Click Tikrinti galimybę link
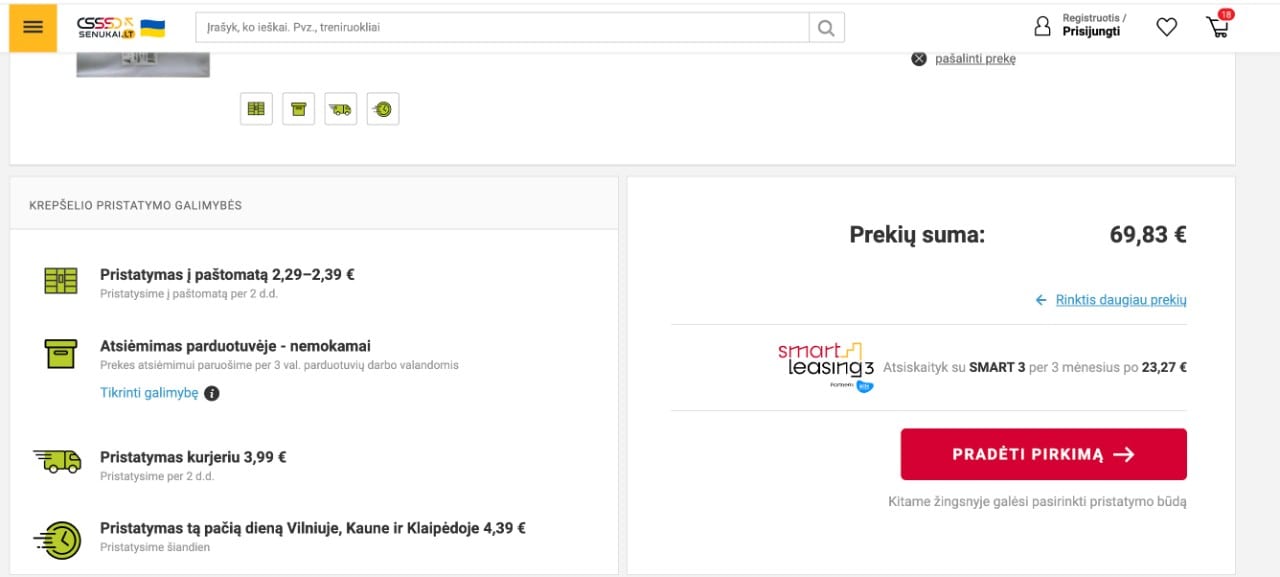 coord(149,393)
